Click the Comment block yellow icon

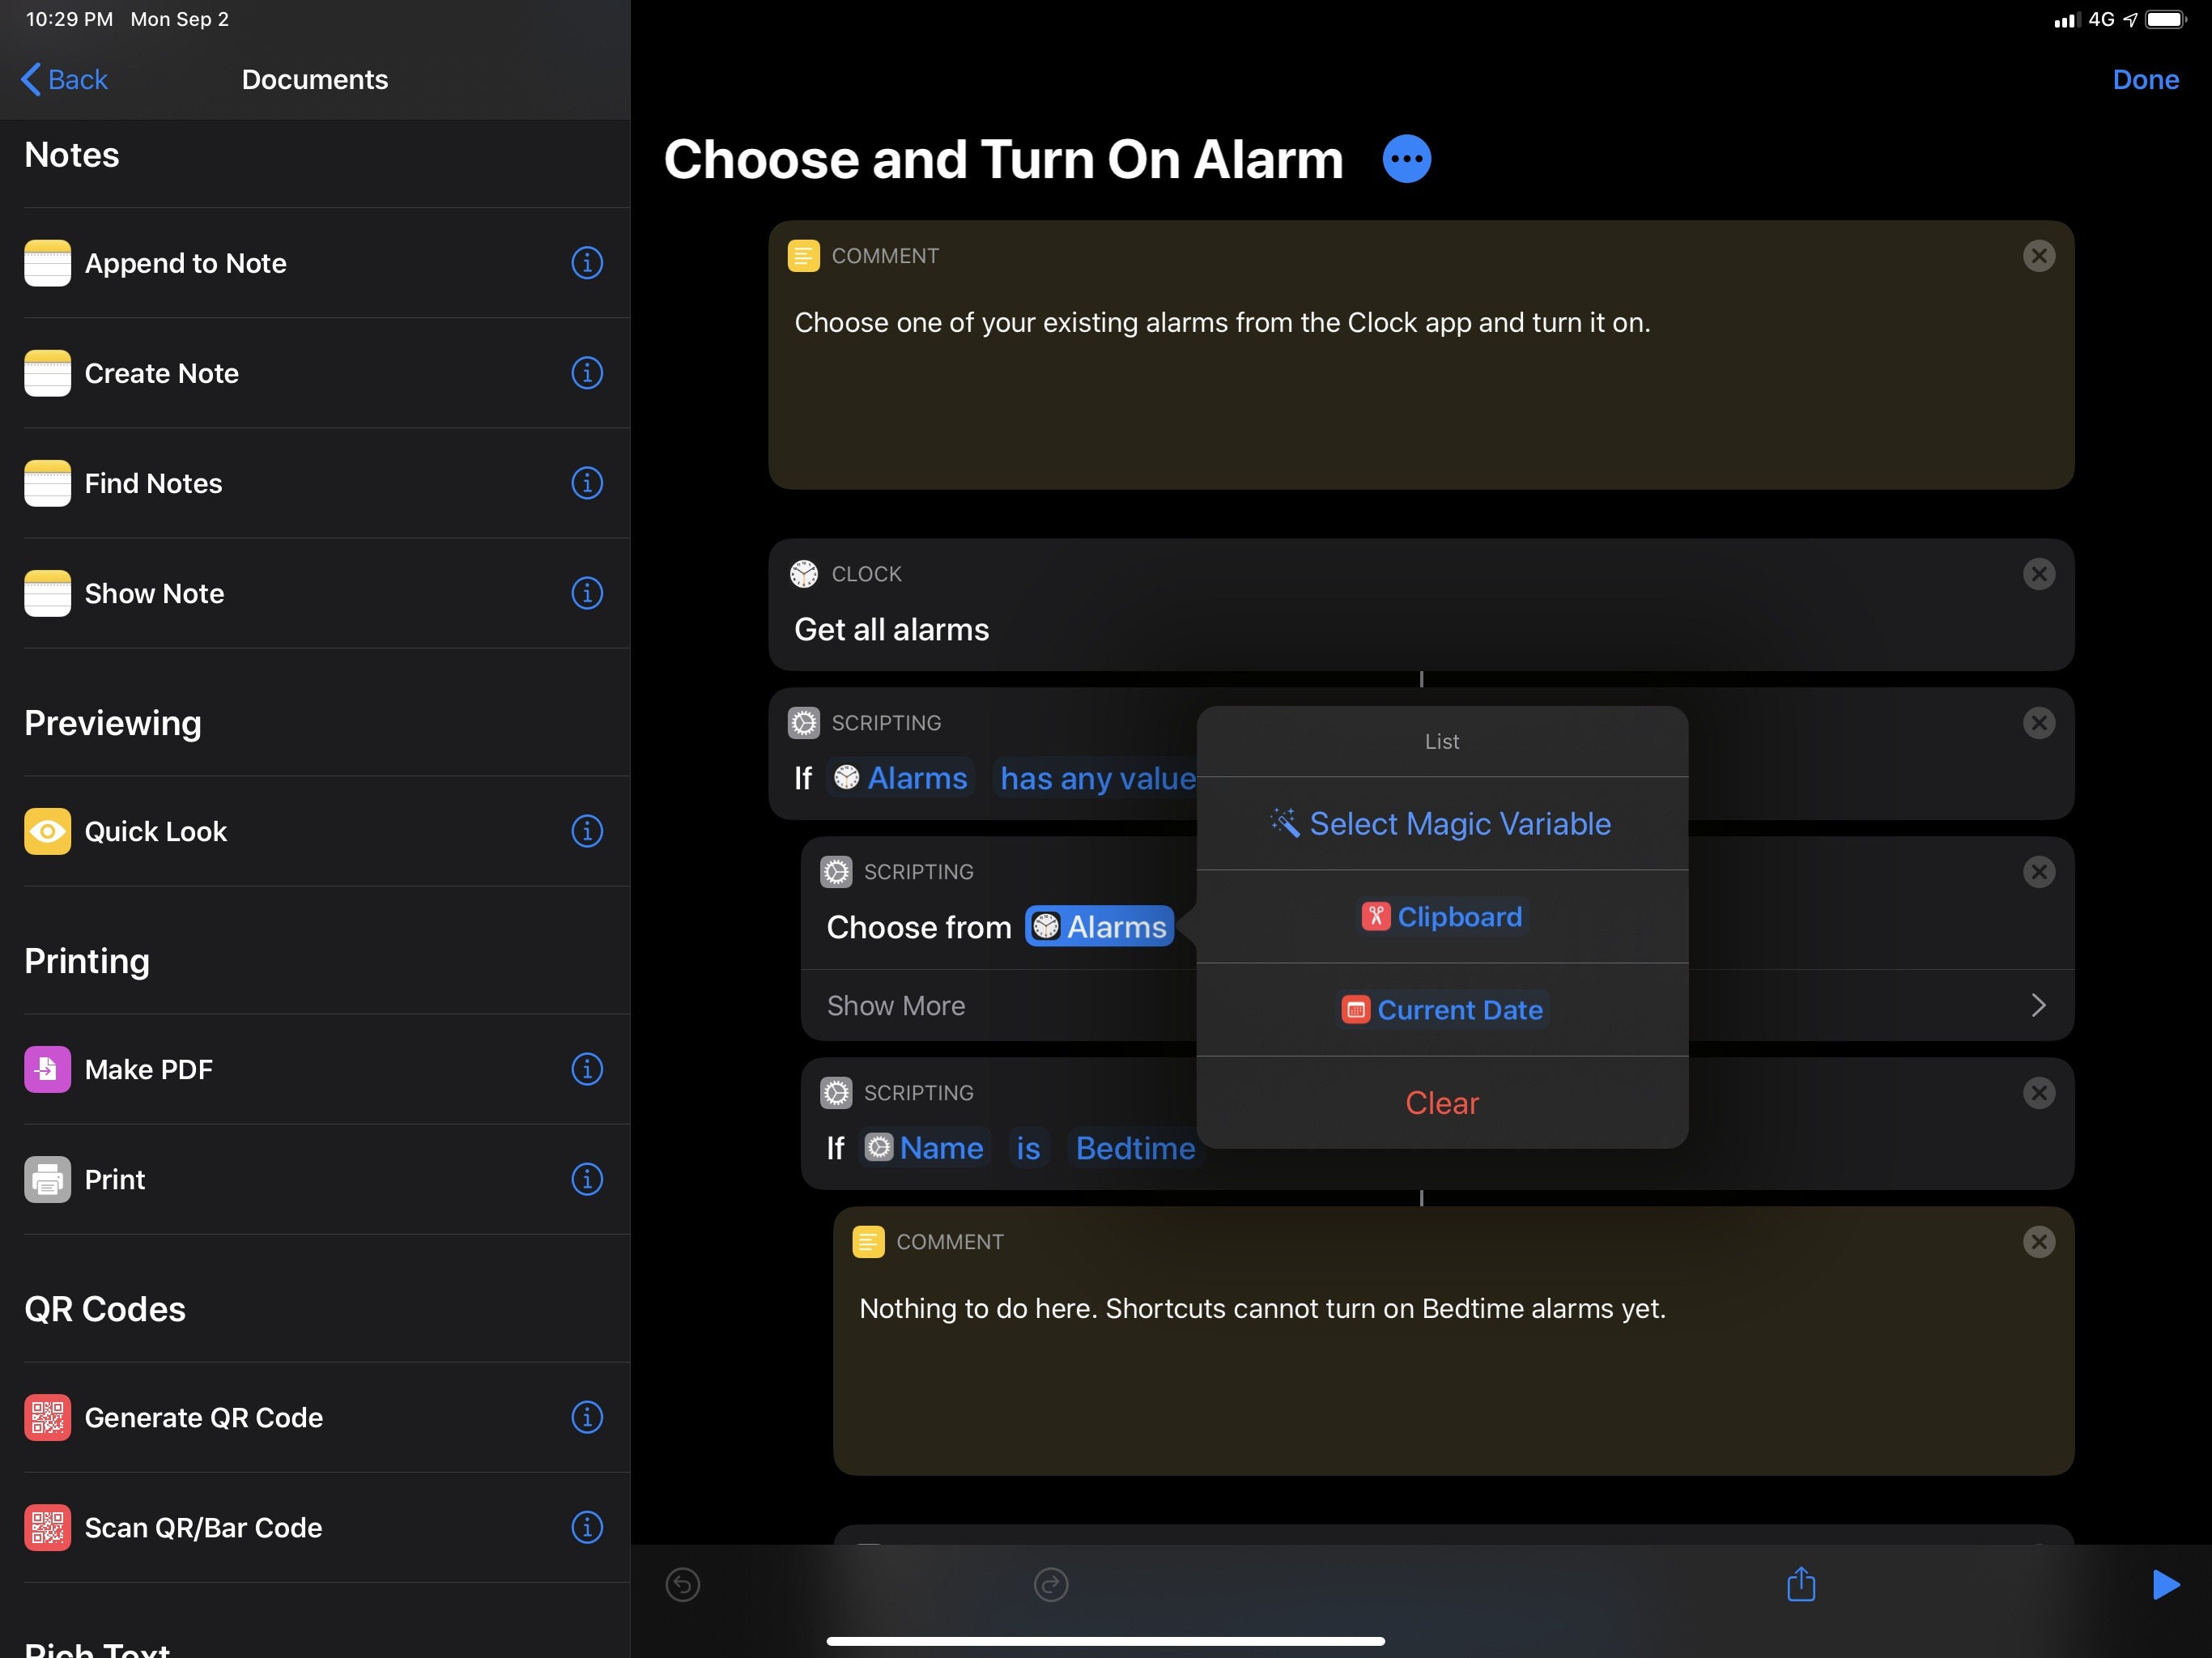pyautogui.click(x=805, y=254)
